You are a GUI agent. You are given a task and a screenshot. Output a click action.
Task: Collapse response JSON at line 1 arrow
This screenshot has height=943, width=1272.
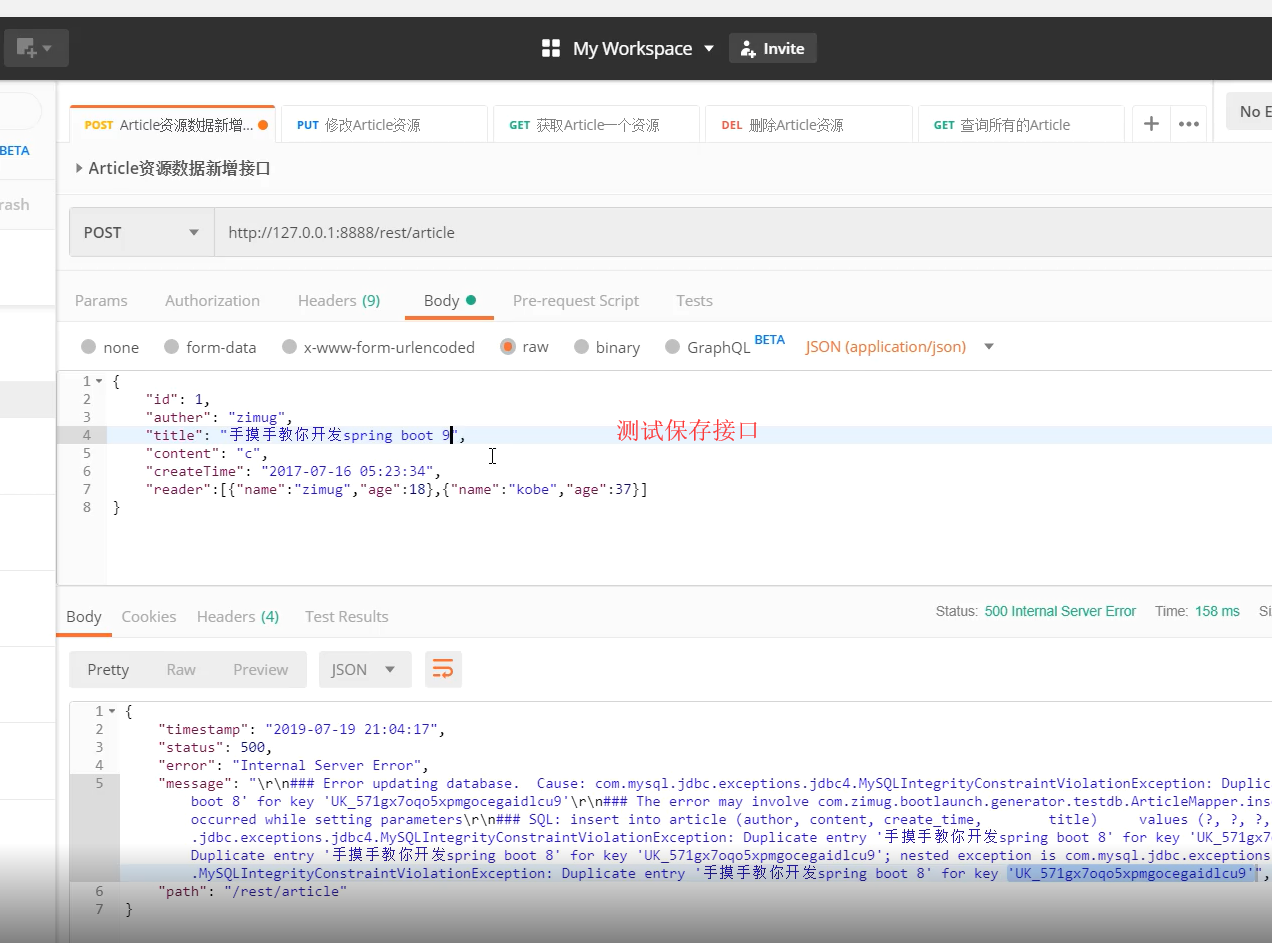(112, 711)
